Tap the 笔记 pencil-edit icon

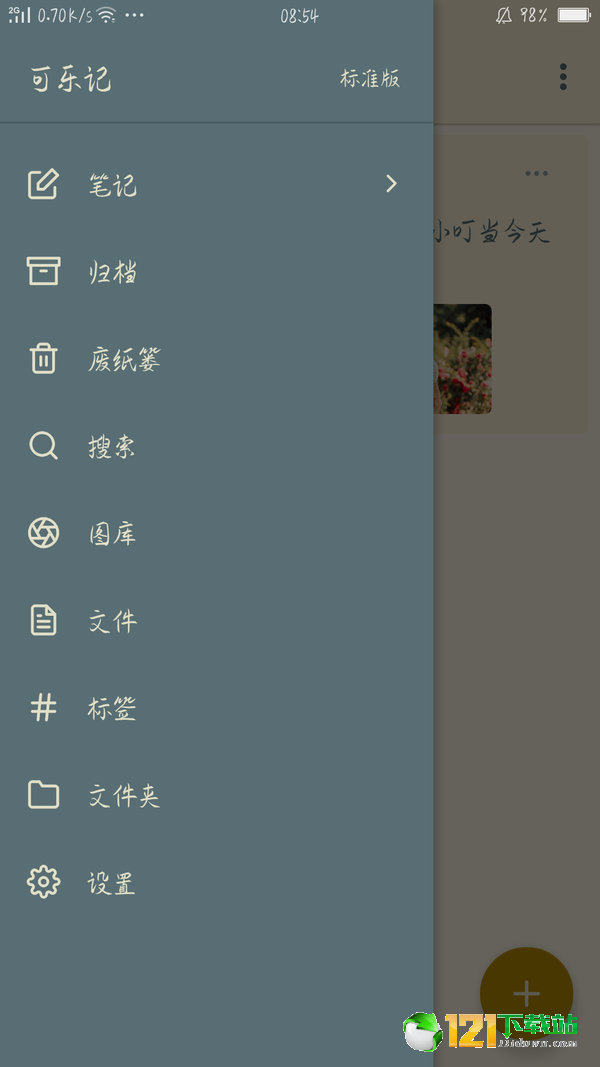click(43, 184)
